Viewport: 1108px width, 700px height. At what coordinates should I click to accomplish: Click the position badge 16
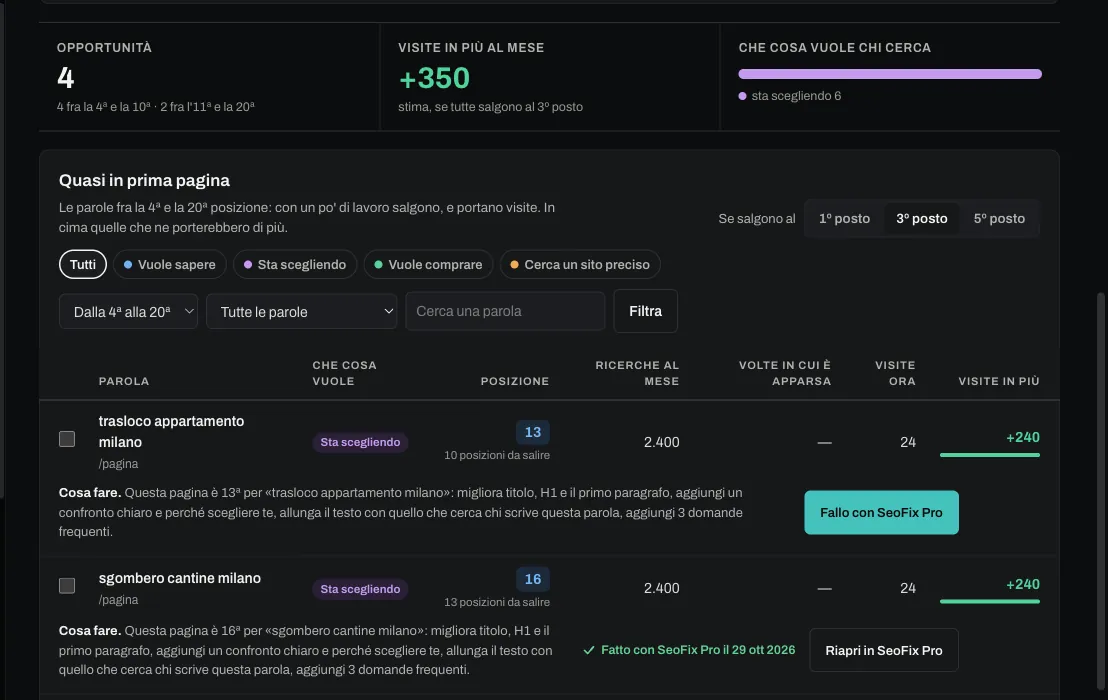coord(533,579)
